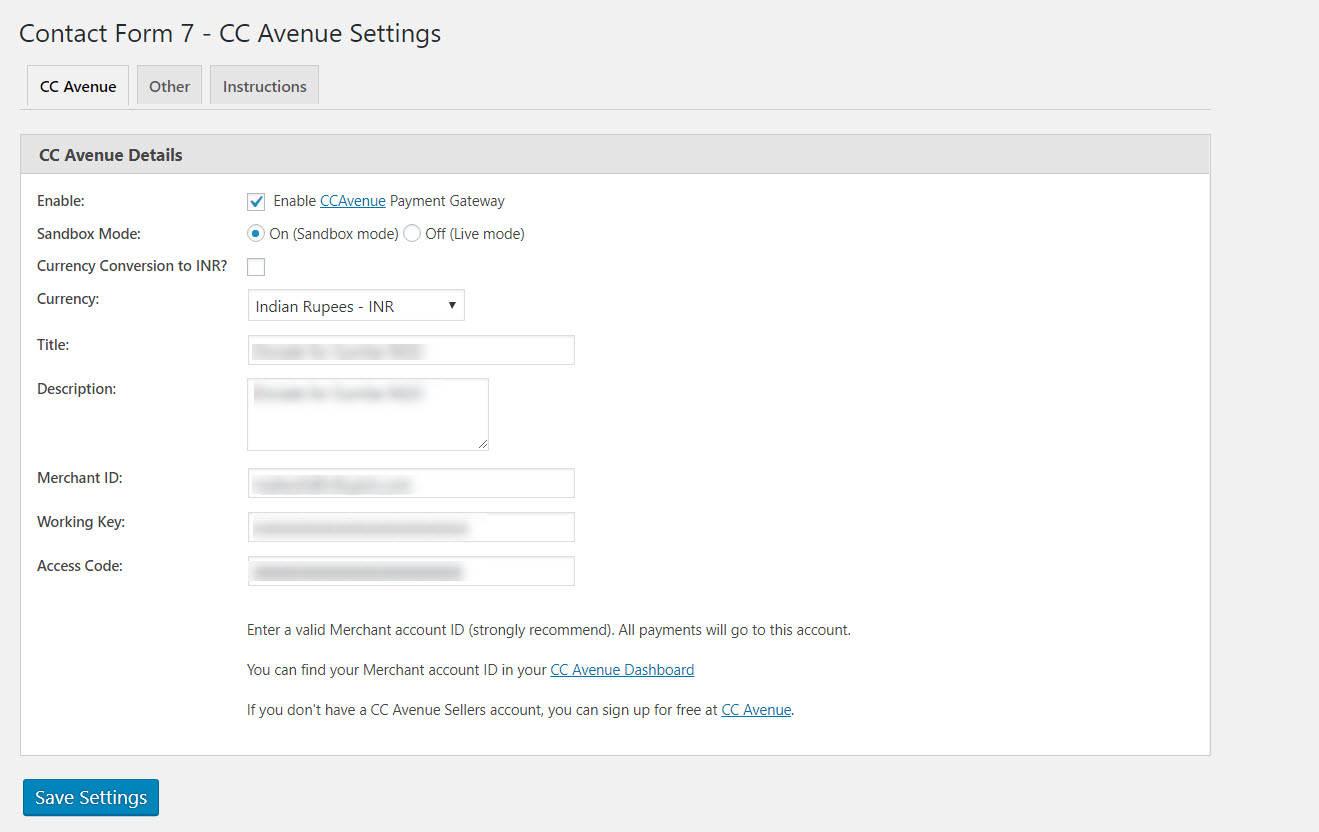
Task: Click the Merchant ID field
Action: 410,483
